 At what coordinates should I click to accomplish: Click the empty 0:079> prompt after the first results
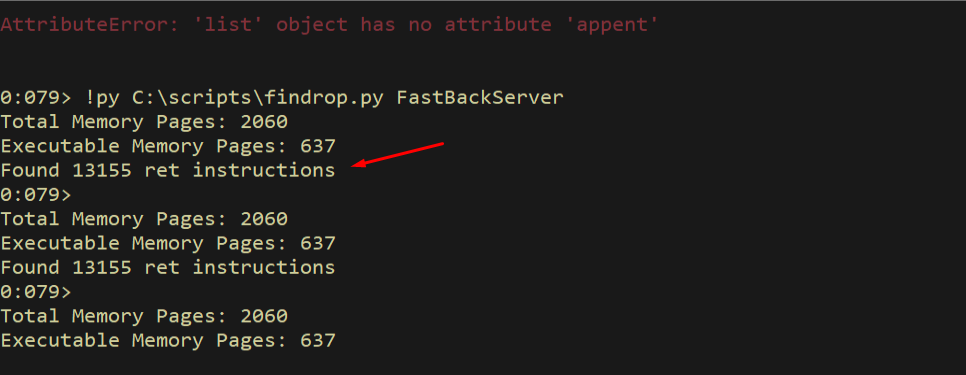tap(36, 195)
